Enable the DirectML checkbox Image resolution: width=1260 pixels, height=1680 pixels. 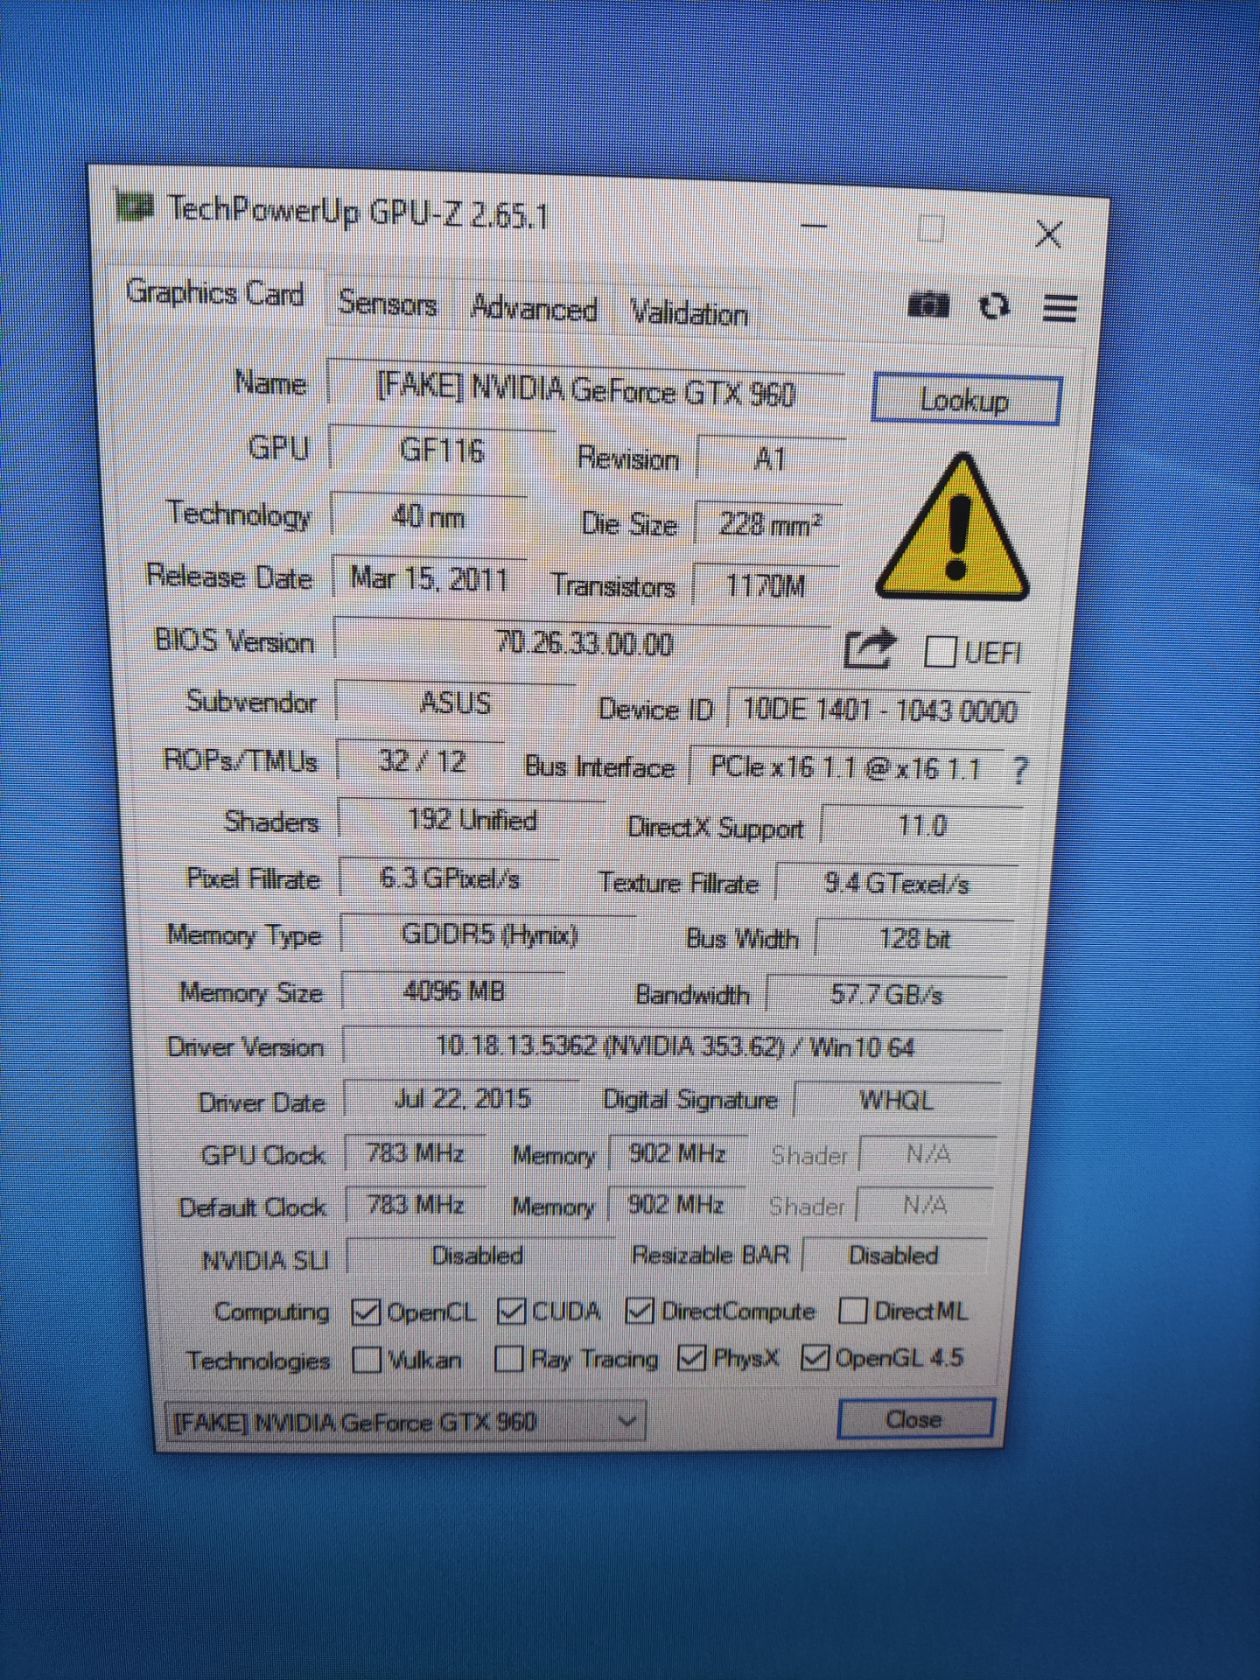853,1310
